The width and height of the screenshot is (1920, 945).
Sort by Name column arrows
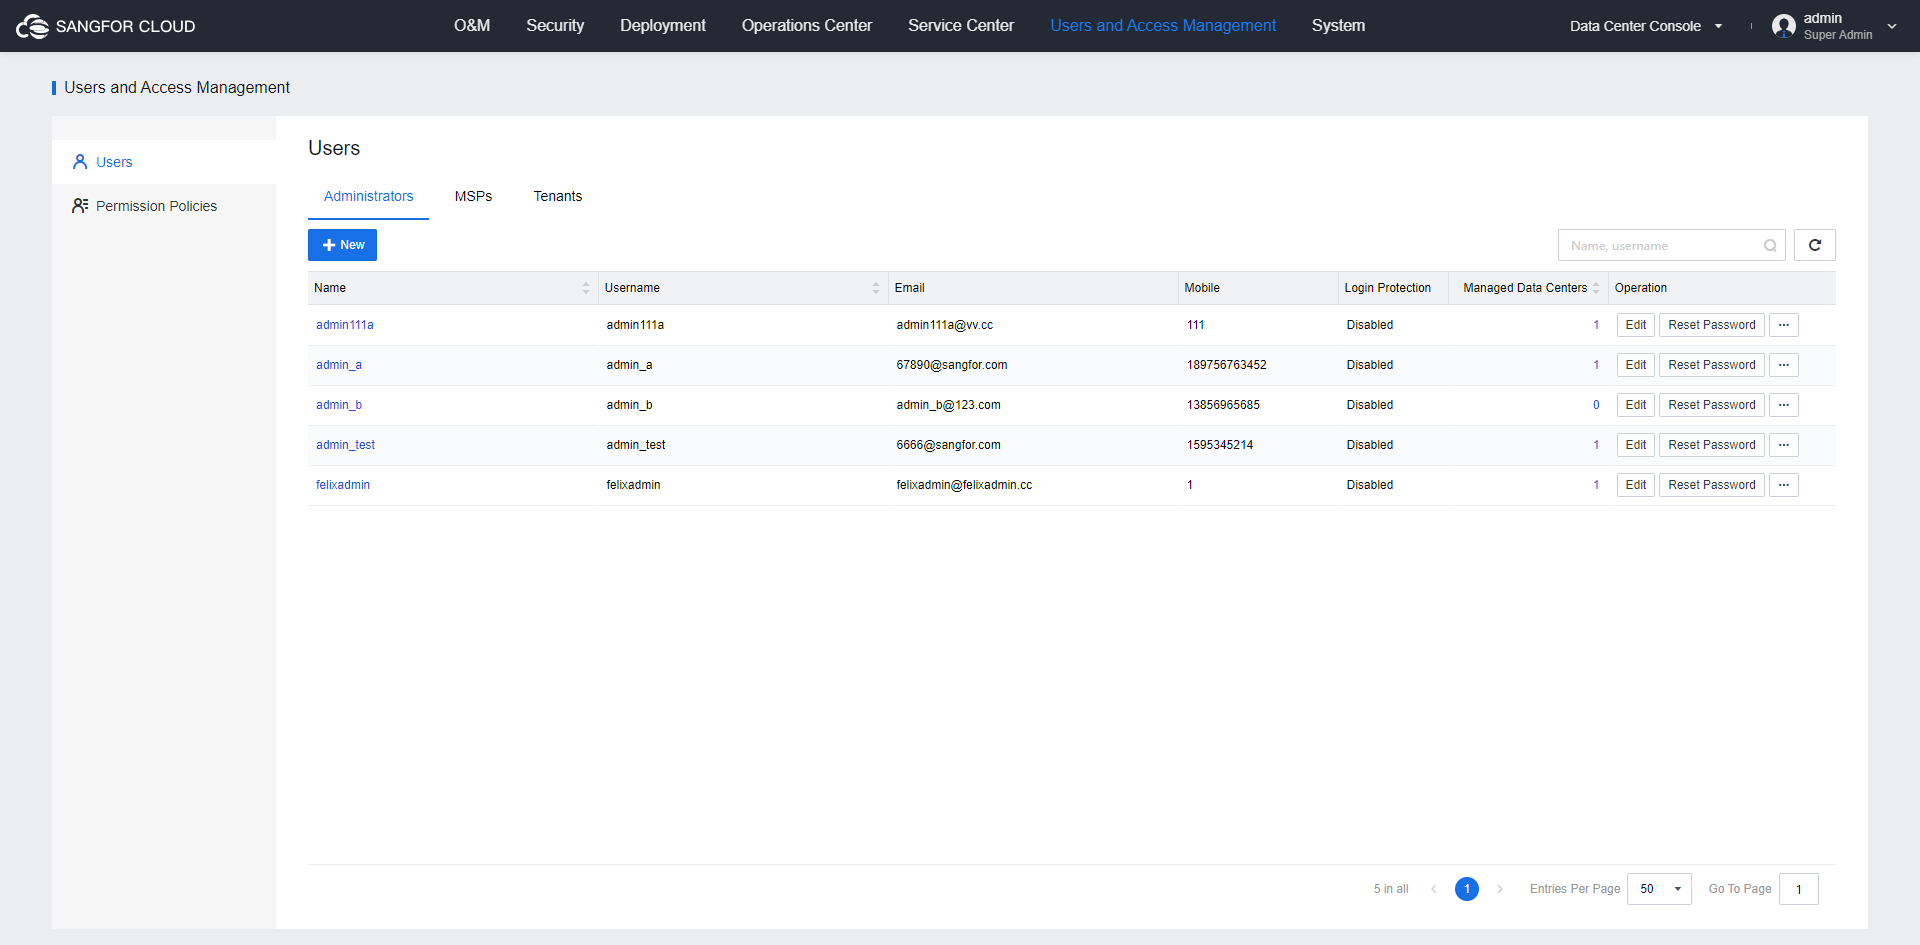[586, 288]
